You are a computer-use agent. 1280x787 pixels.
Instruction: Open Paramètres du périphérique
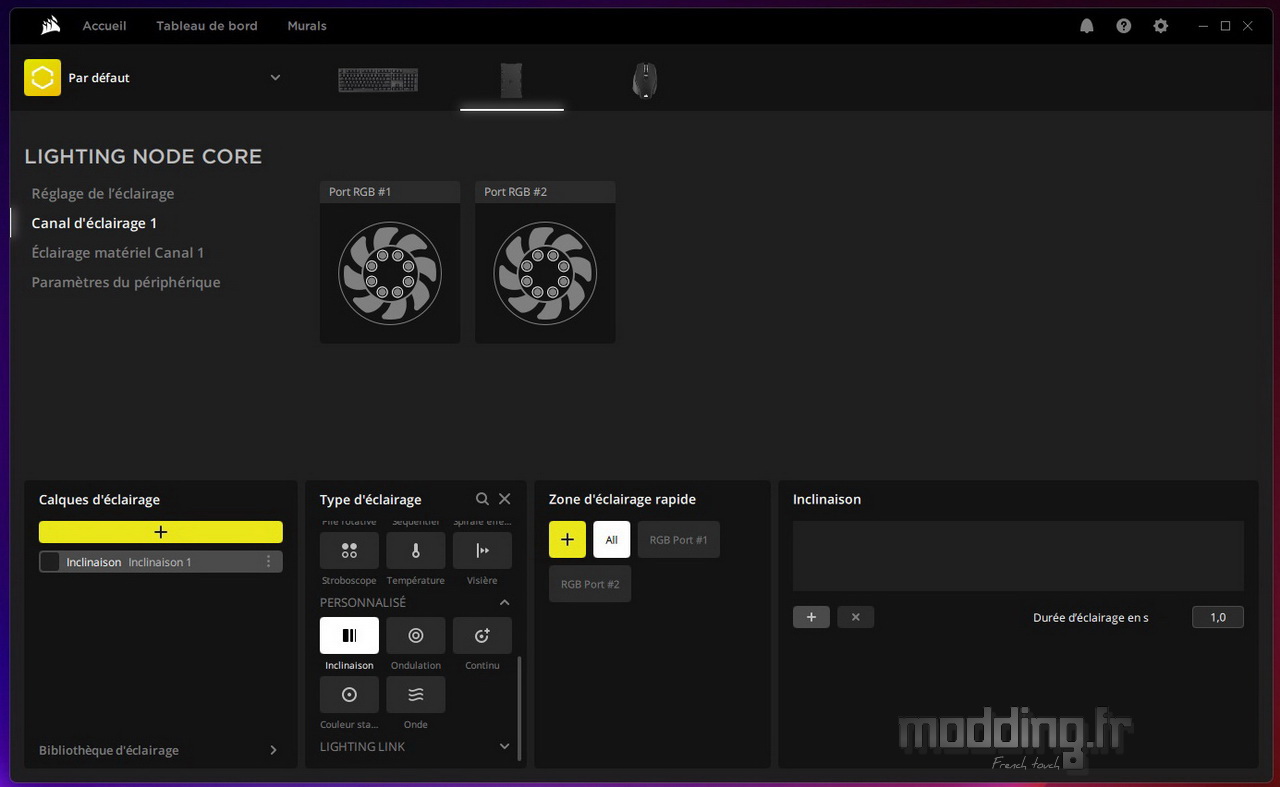click(126, 282)
